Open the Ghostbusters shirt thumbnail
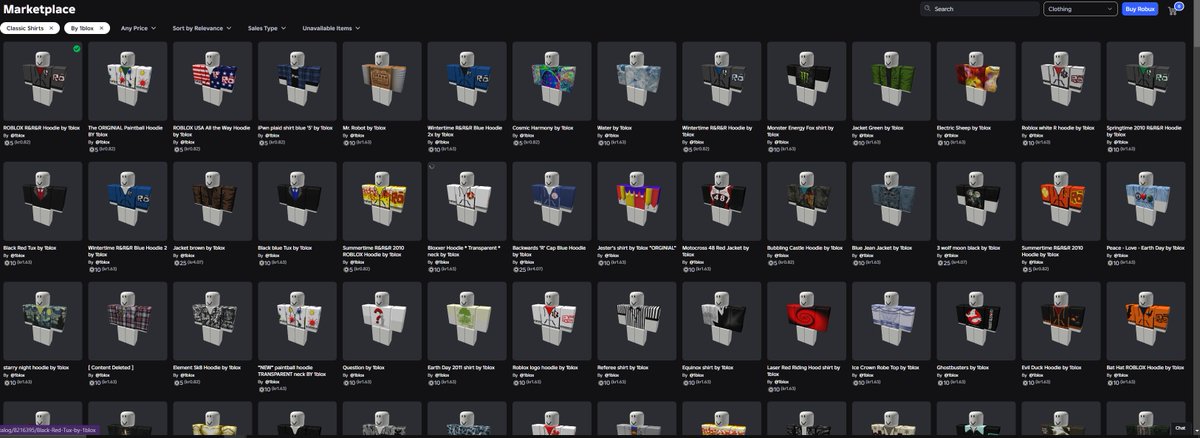 [976, 322]
